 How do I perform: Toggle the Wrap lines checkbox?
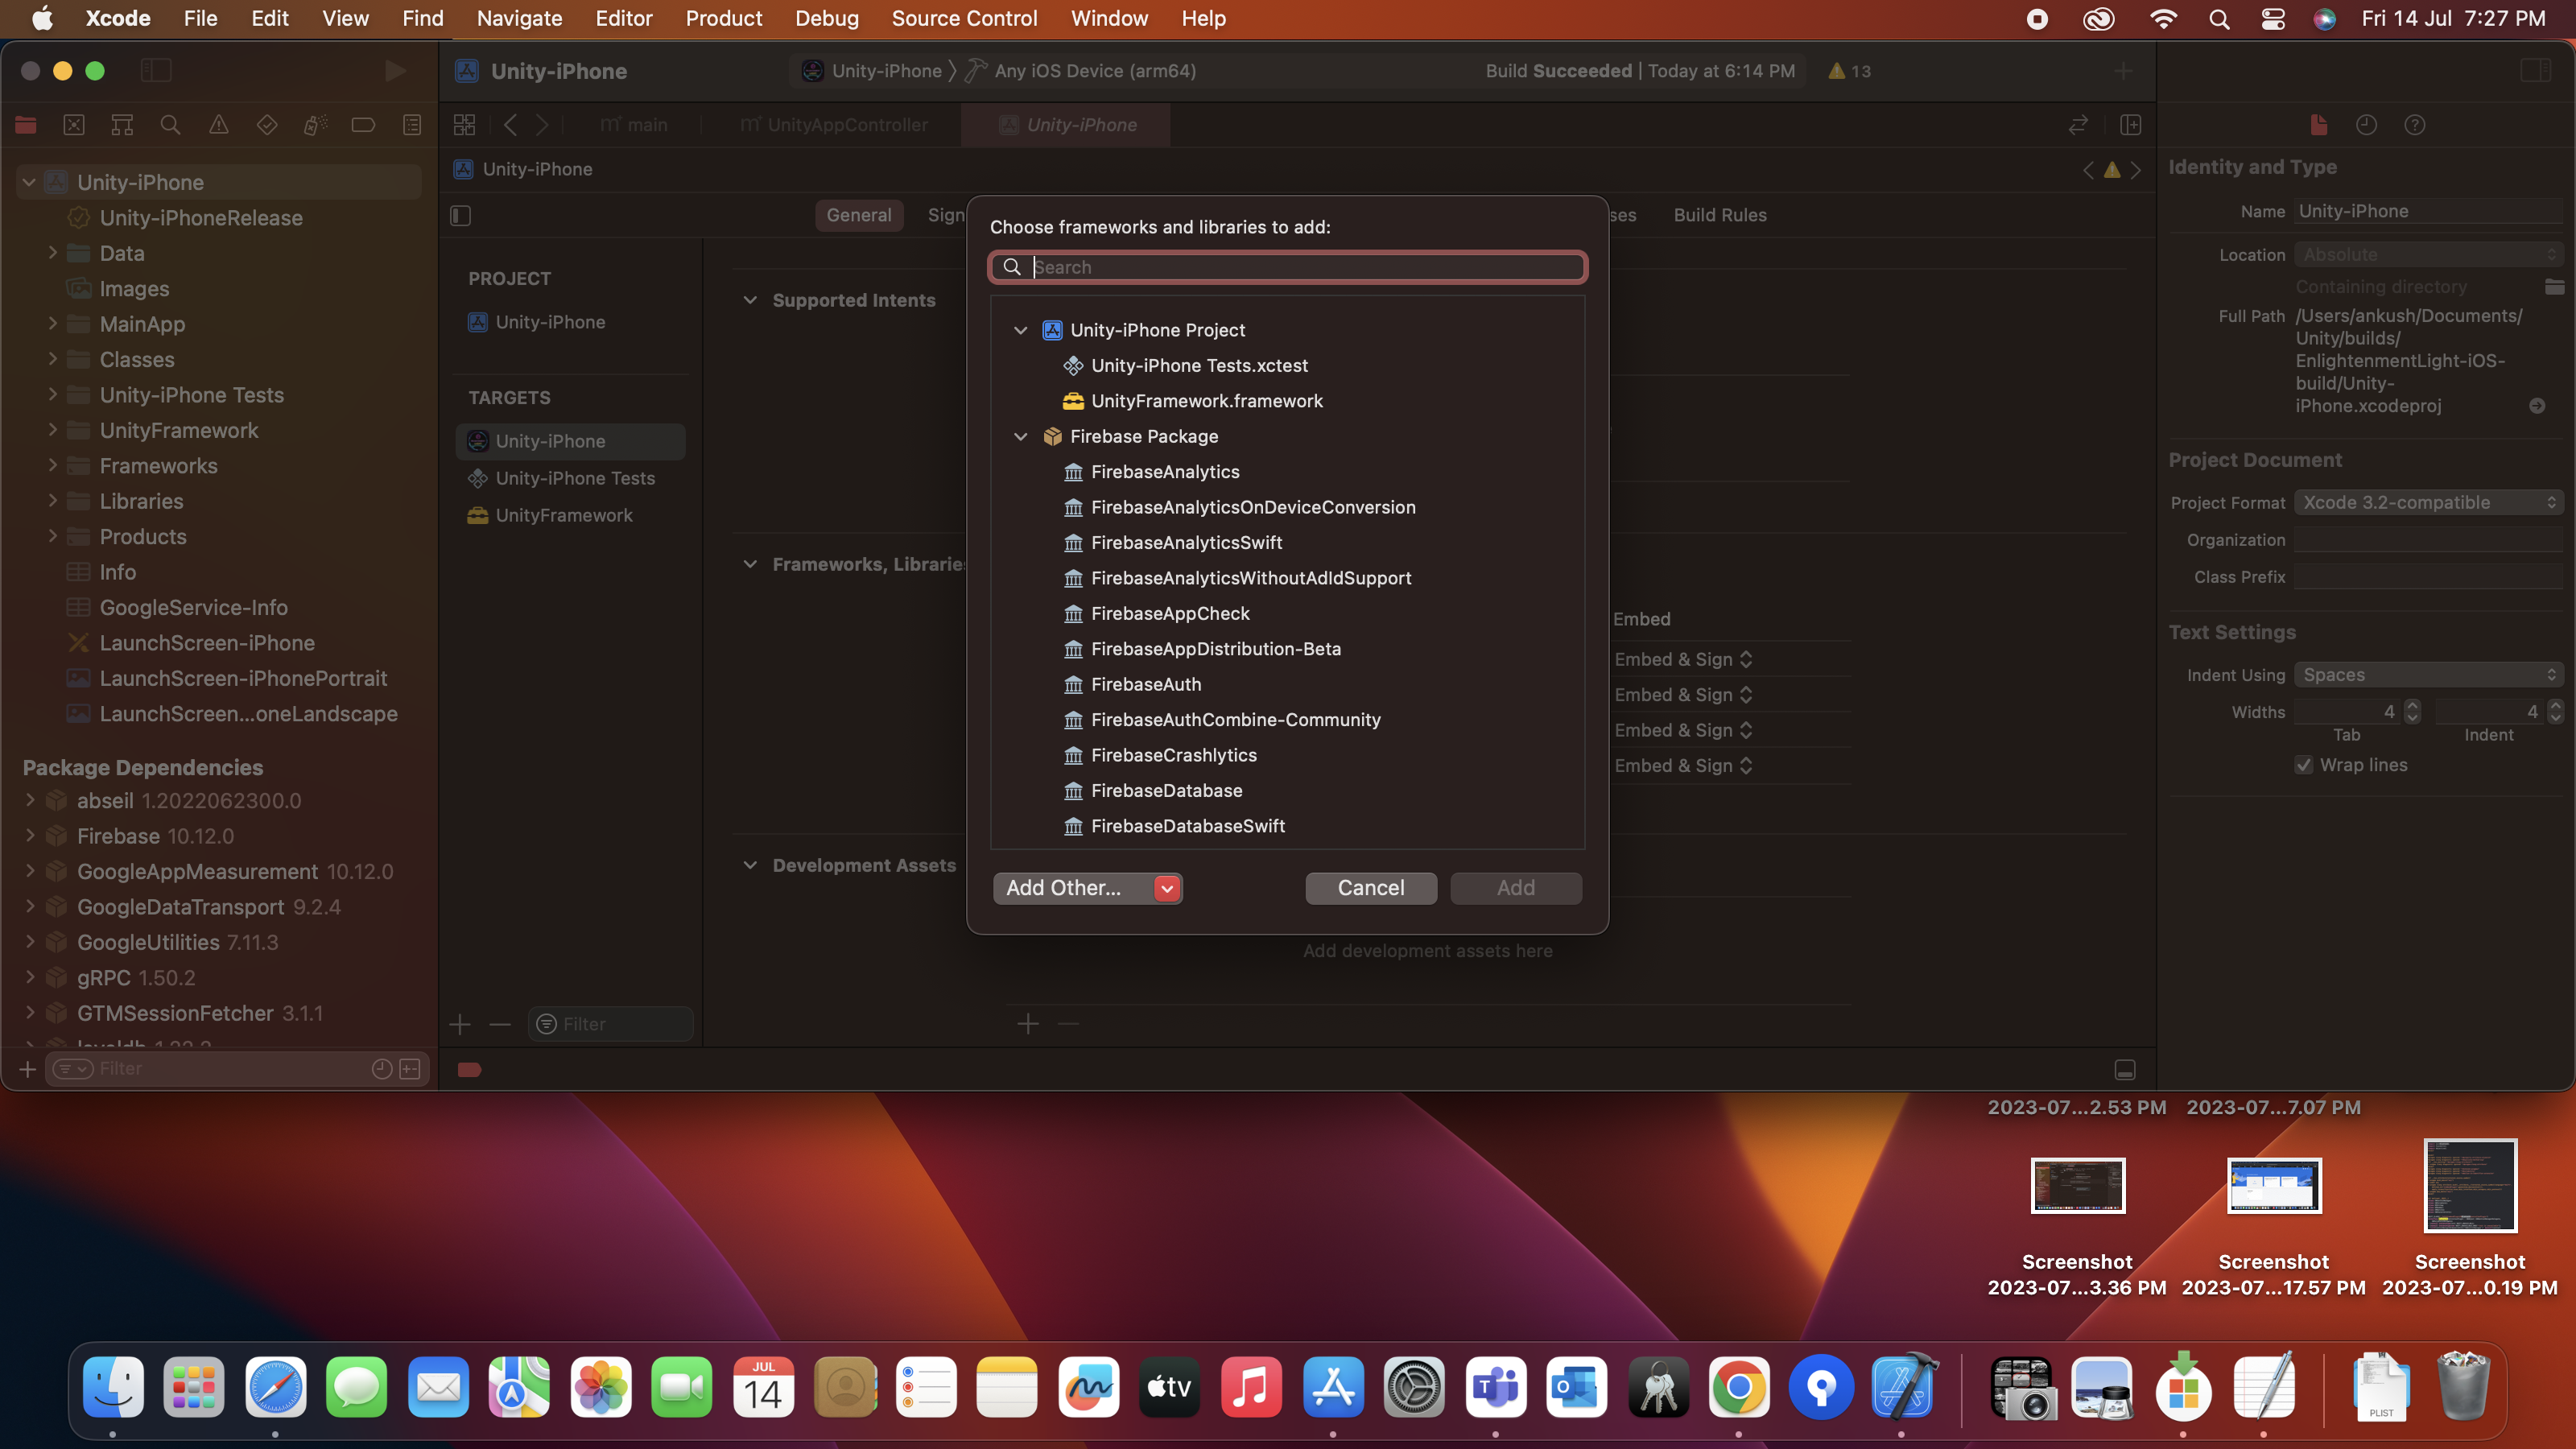(x=2304, y=765)
